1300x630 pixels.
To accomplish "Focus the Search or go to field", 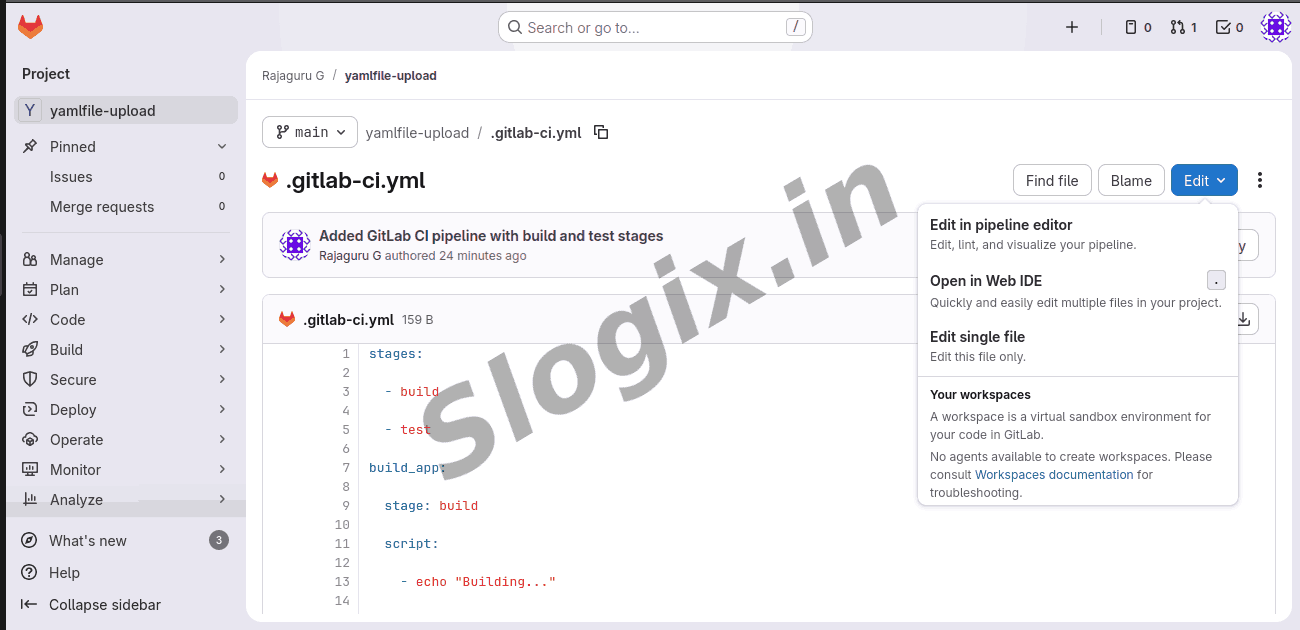I will 655,27.
